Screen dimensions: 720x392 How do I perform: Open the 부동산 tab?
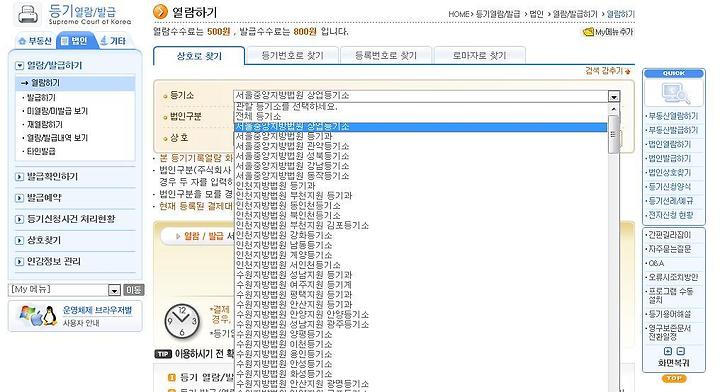click(35, 41)
